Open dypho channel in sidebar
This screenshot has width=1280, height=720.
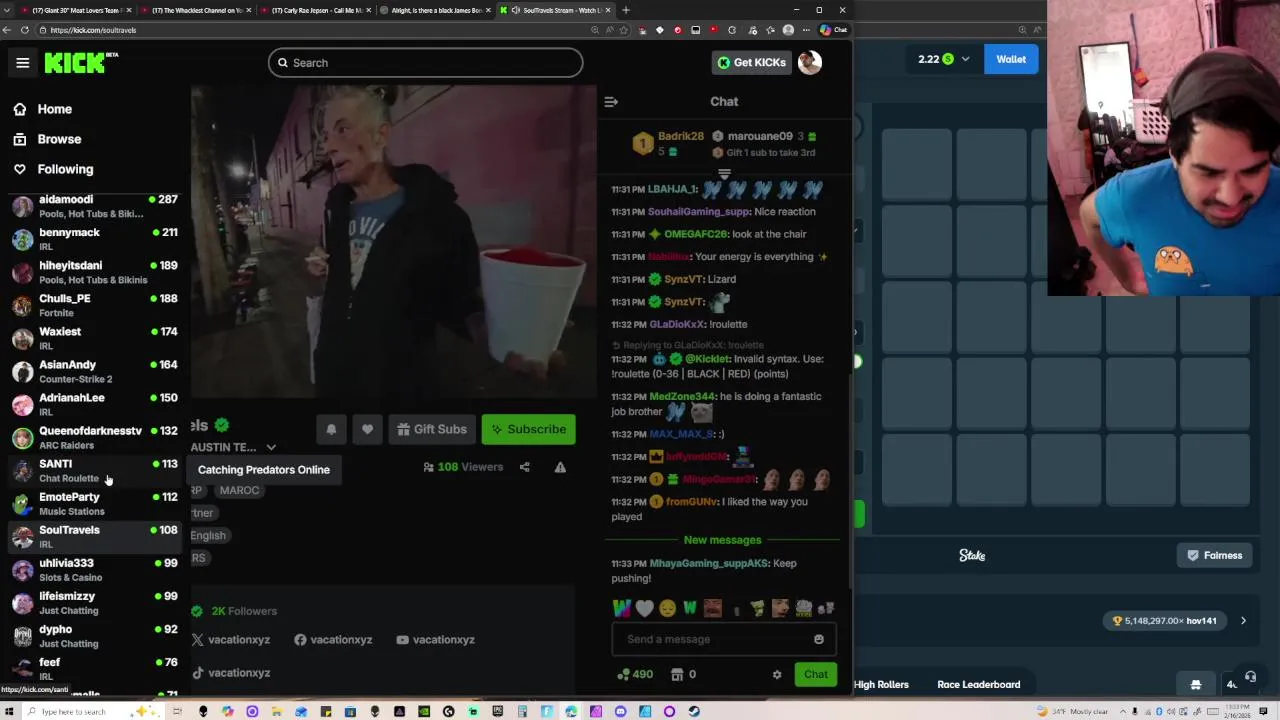coord(95,635)
